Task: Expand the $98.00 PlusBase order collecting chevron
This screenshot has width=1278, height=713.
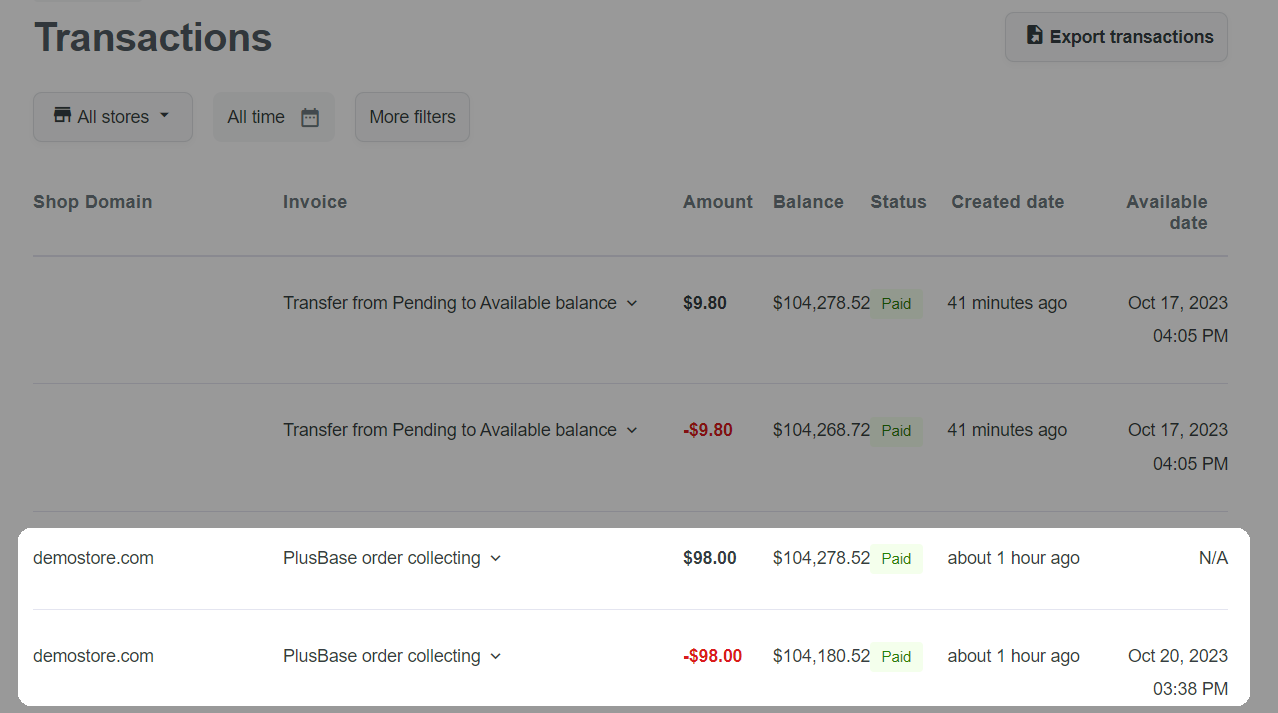Action: (495, 558)
